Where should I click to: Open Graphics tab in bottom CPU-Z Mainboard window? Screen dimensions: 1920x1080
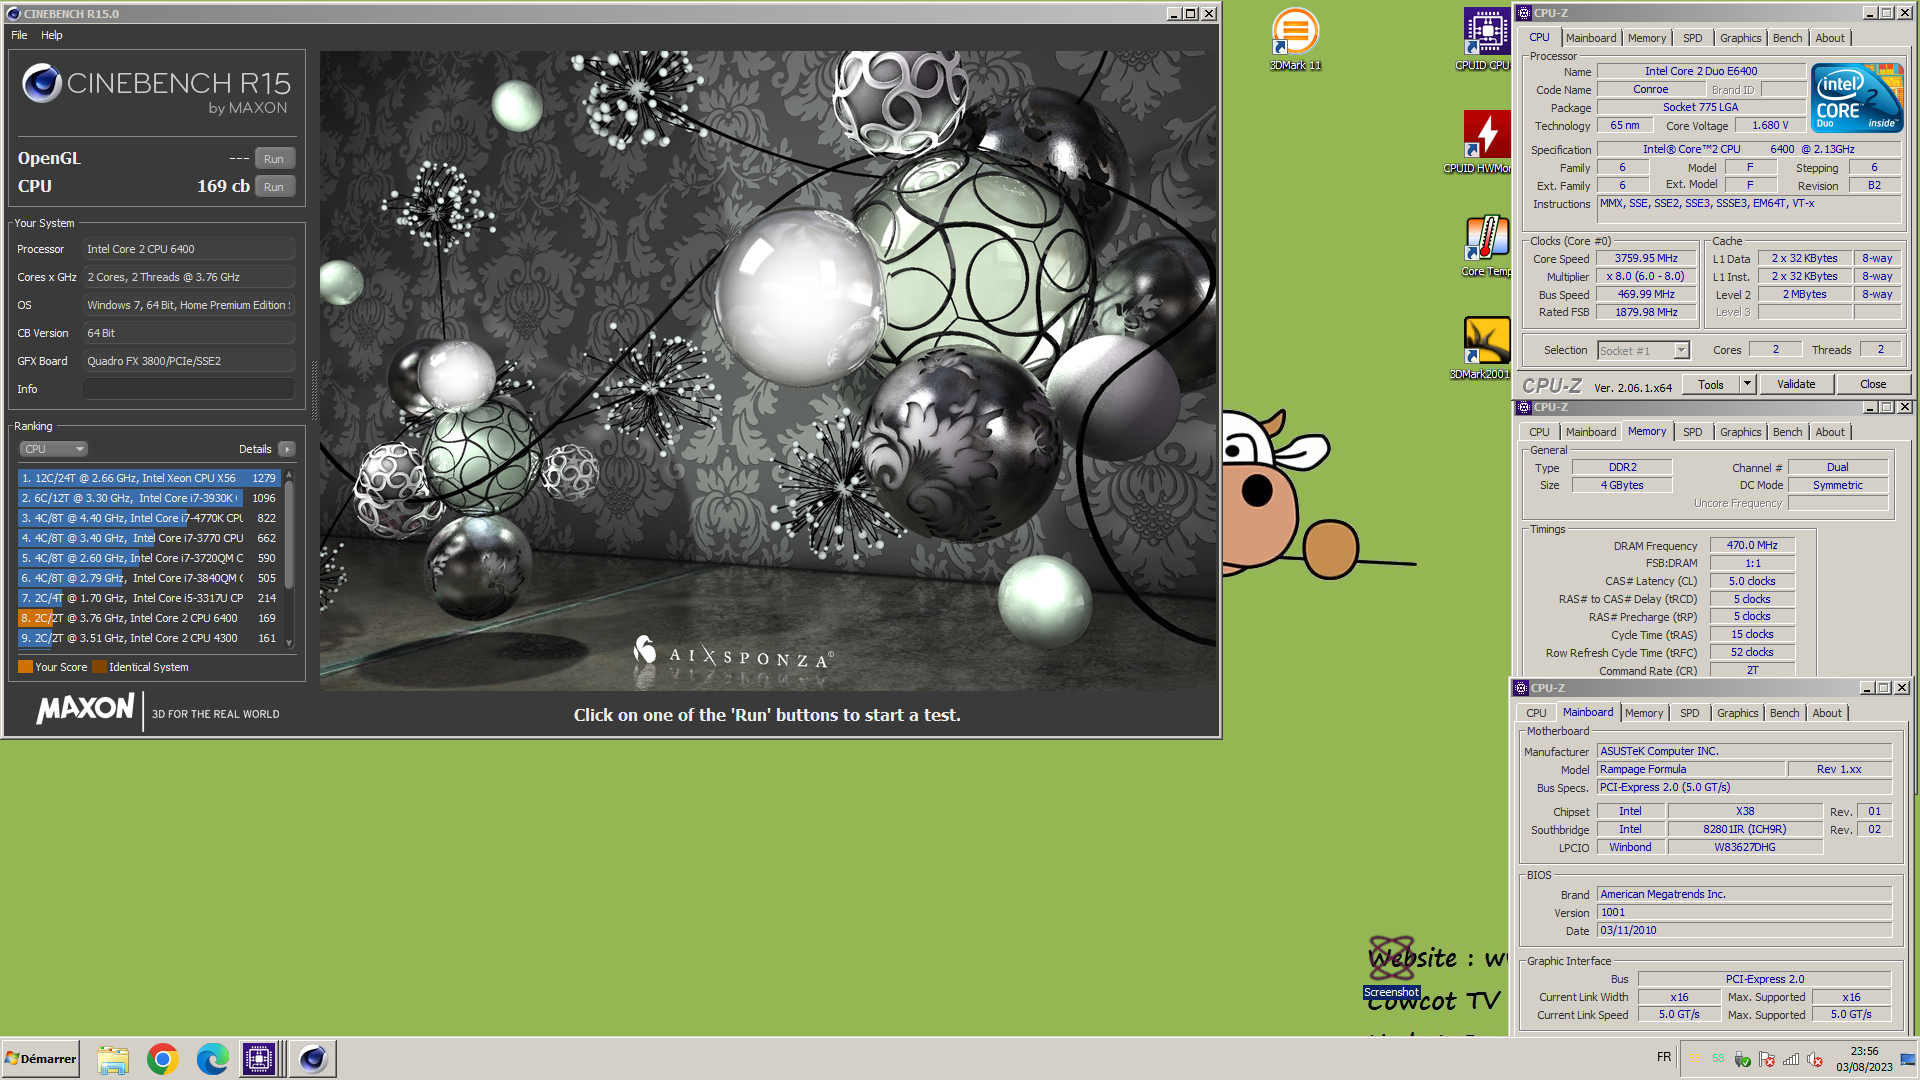pos(1737,713)
